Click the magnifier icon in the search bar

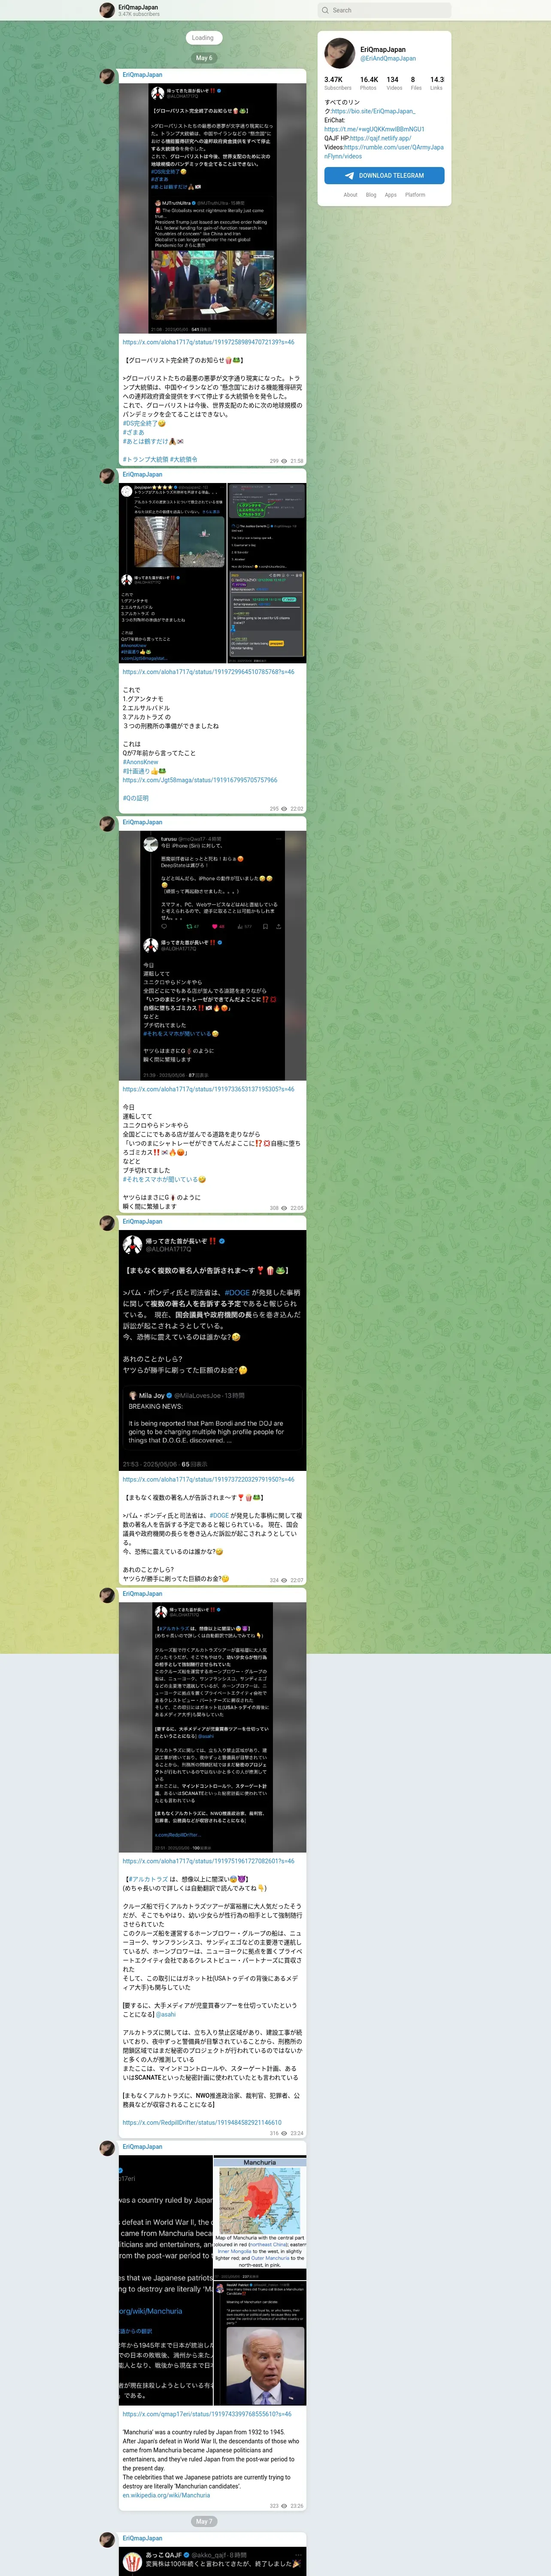(x=325, y=10)
